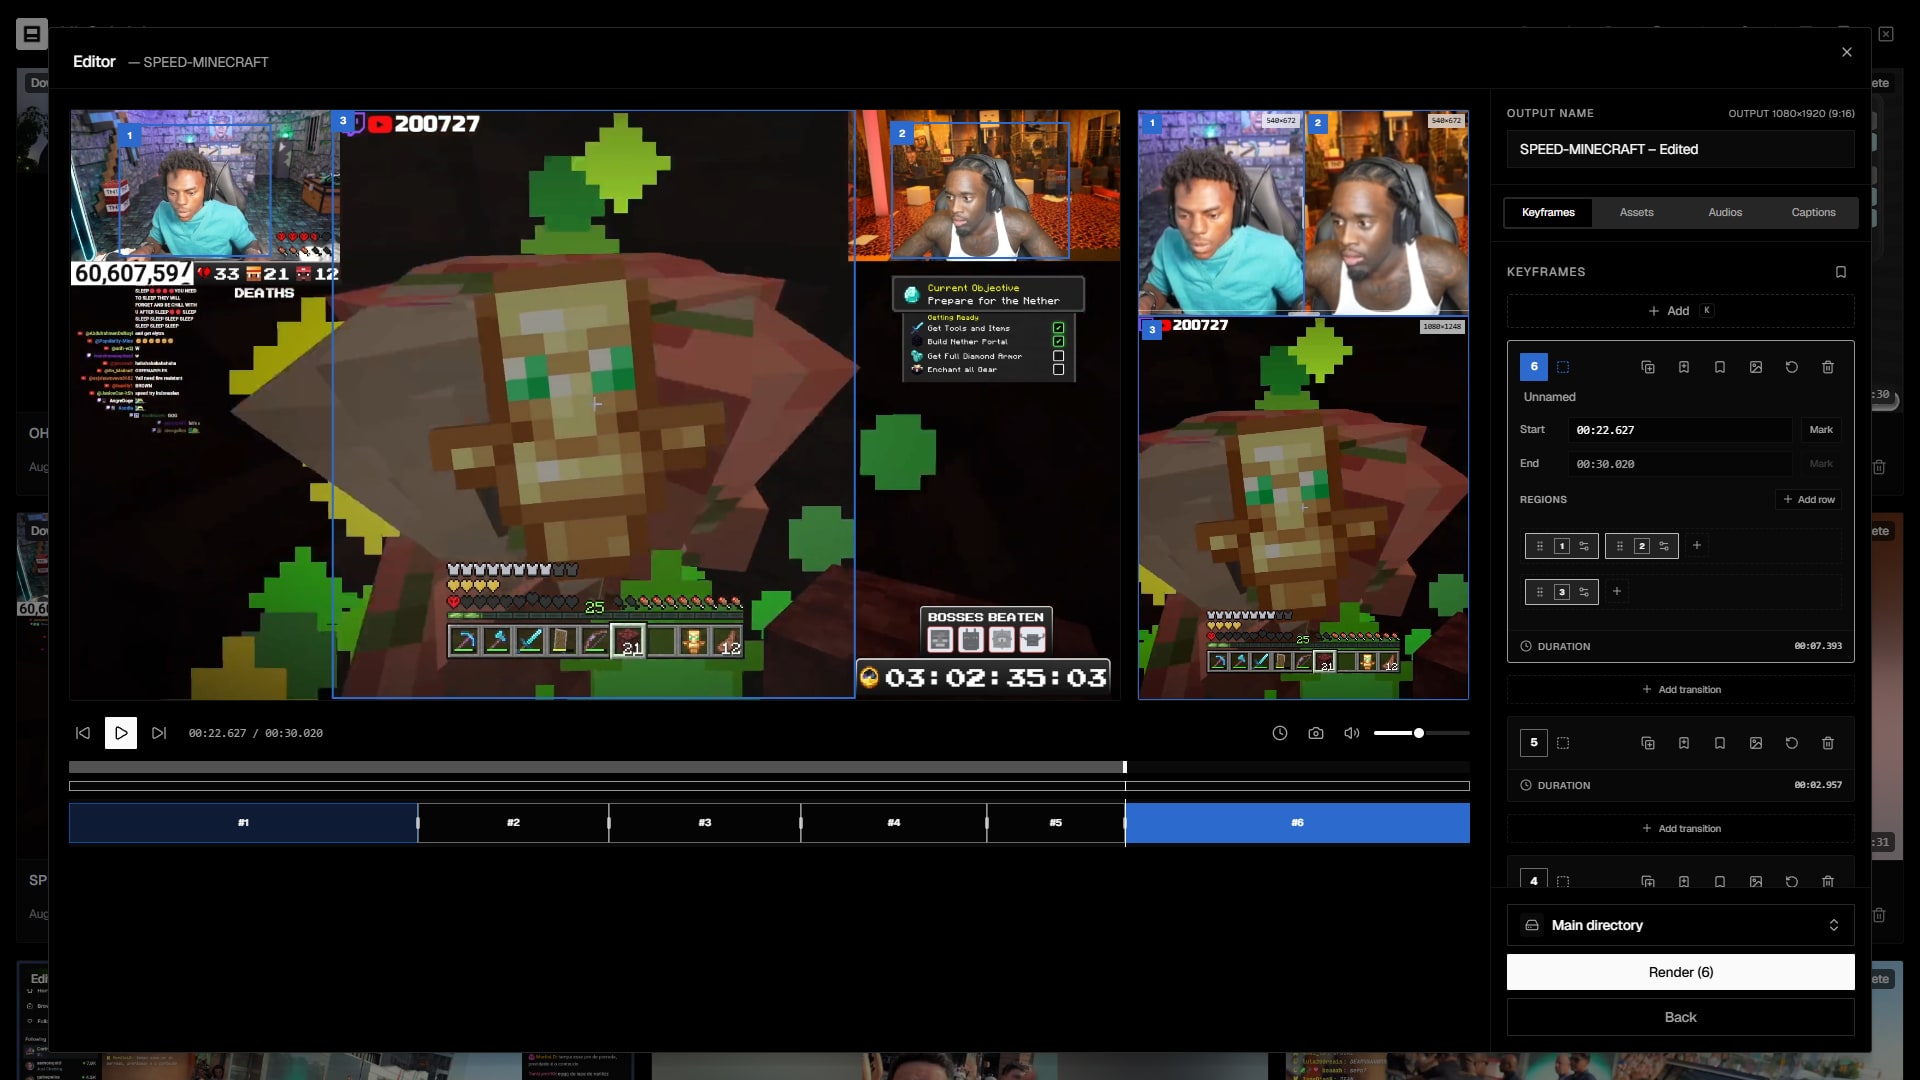Viewport: 1920px width, 1080px height.
Task: Select timeline segment #4
Action: pyautogui.click(x=894, y=823)
